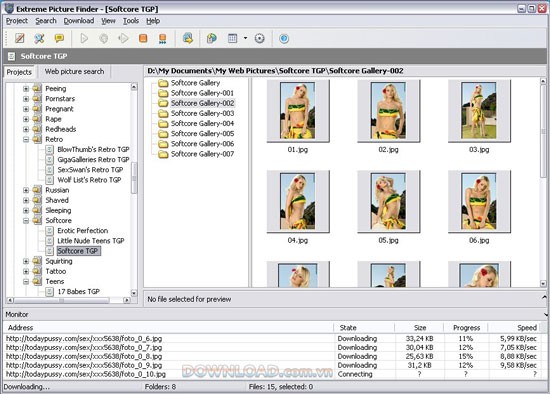Click the edit project properties icon
This screenshot has width=550, height=394.
(20, 38)
